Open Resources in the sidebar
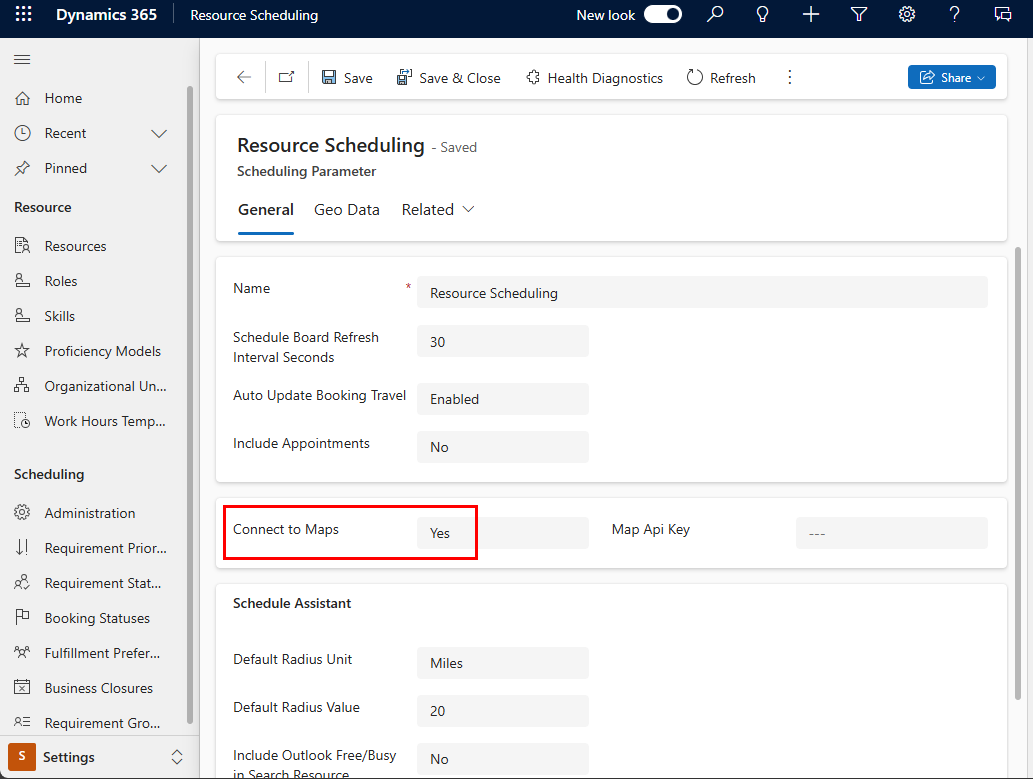Viewport: 1033px width, 779px height. [75, 246]
